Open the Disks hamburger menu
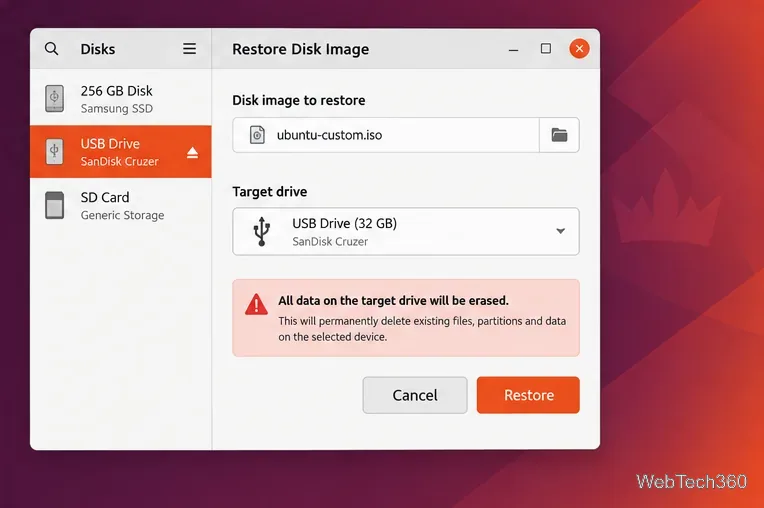This screenshot has height=508, width=764. click(190, 49)
